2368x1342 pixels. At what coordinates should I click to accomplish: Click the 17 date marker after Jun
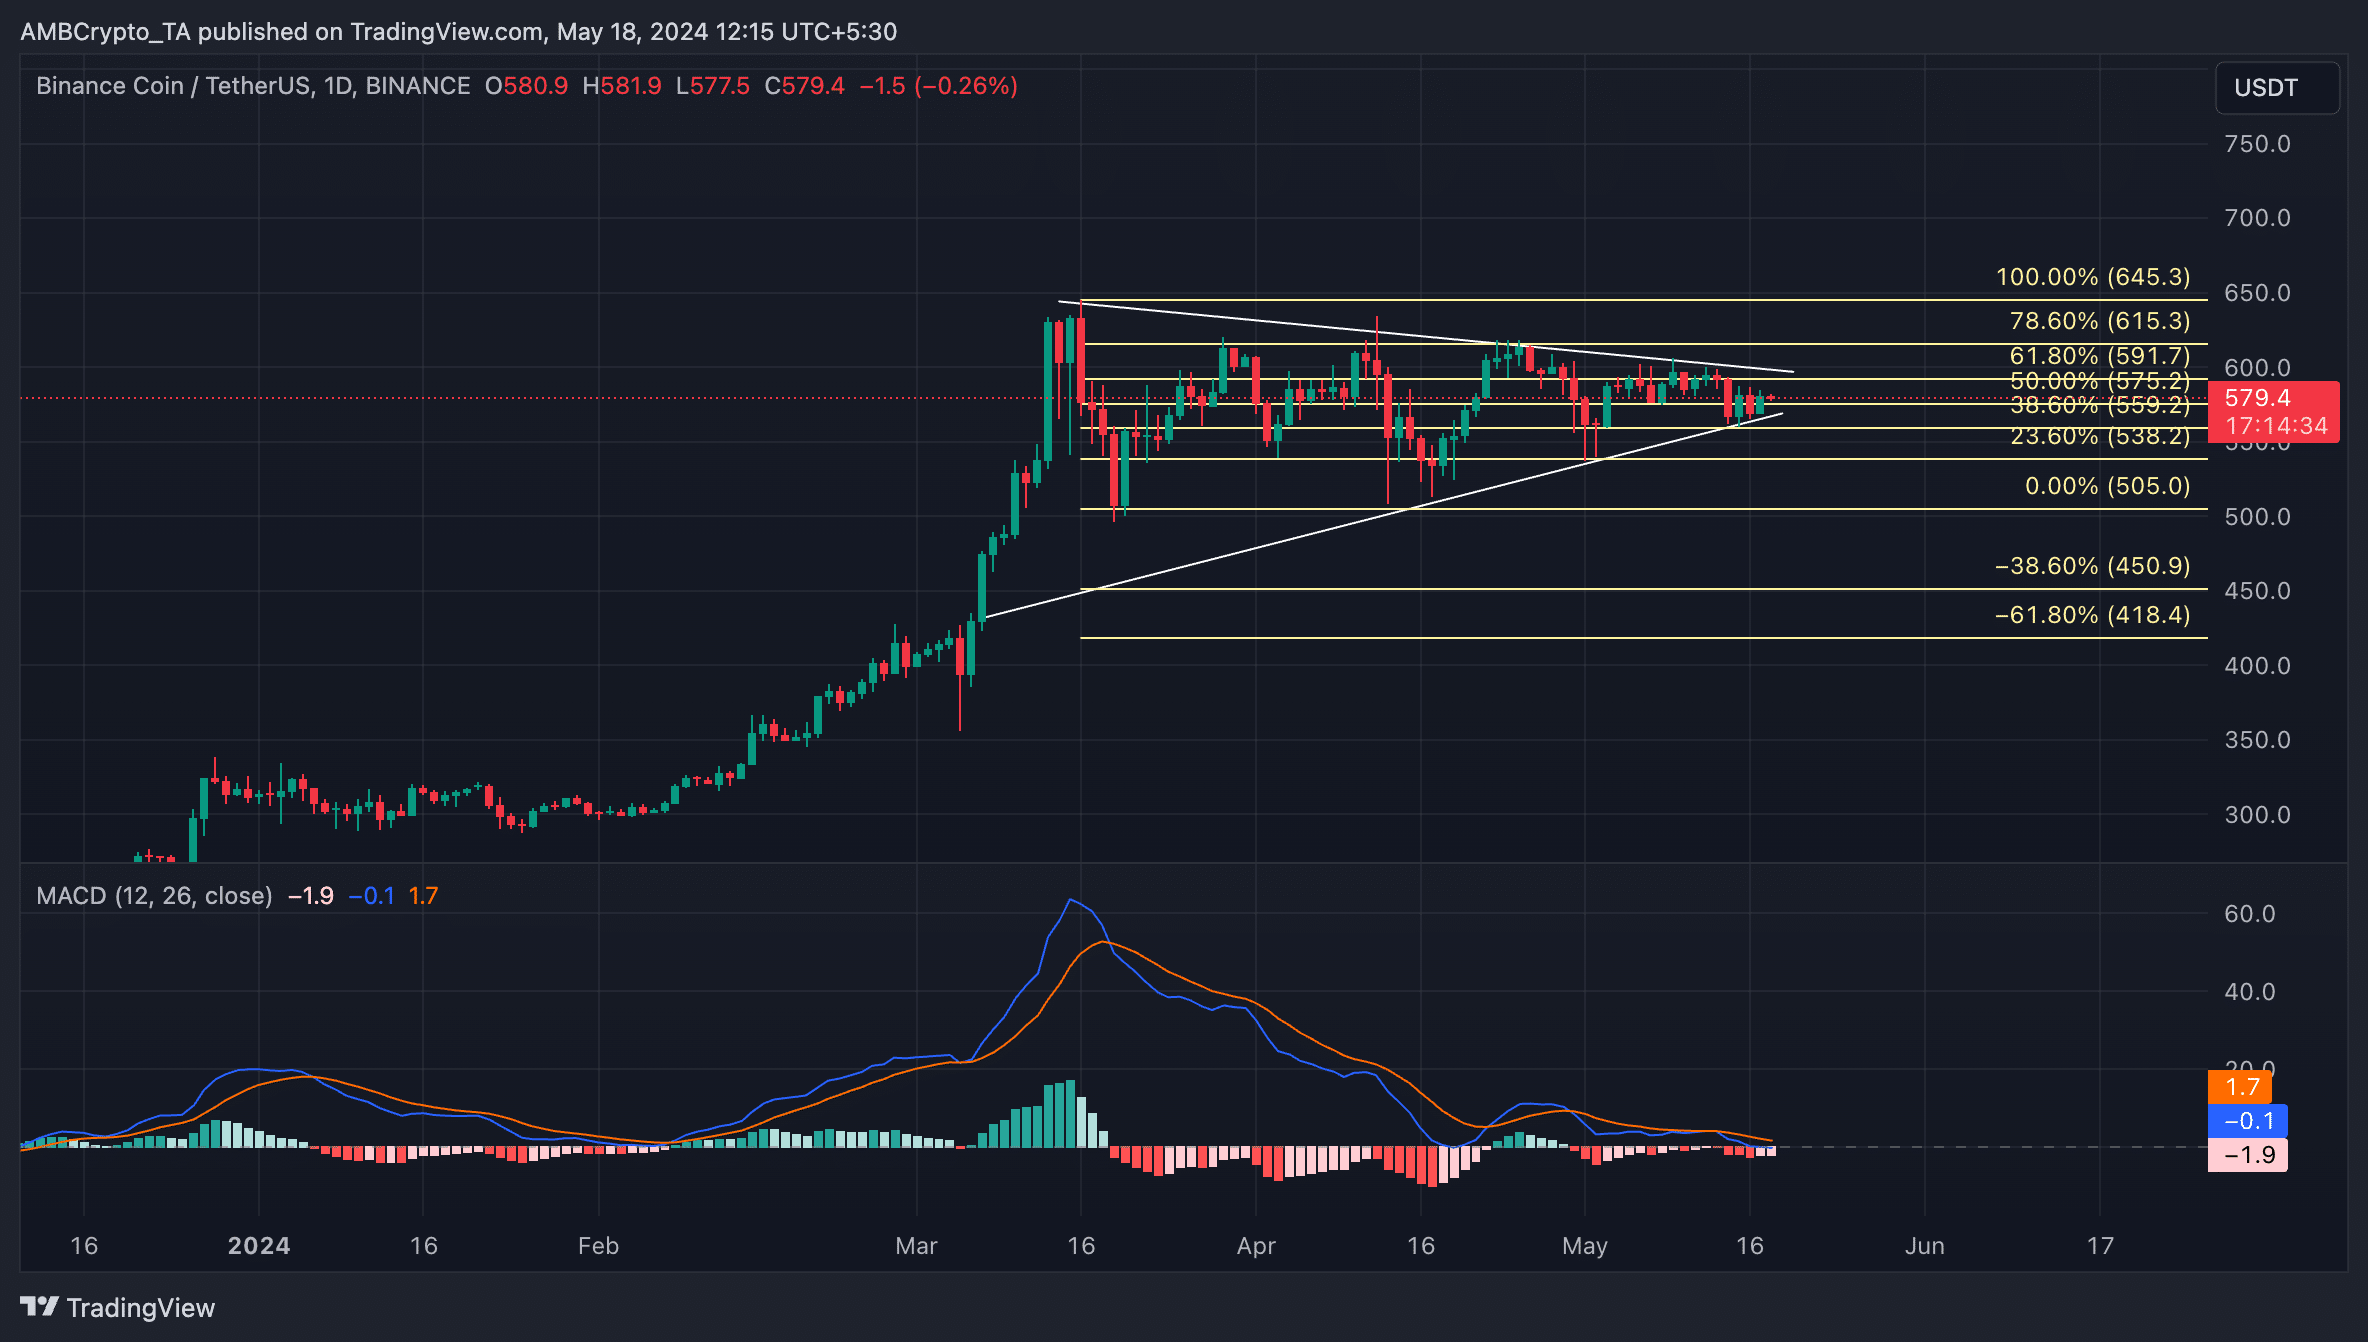point(2101,1246)
